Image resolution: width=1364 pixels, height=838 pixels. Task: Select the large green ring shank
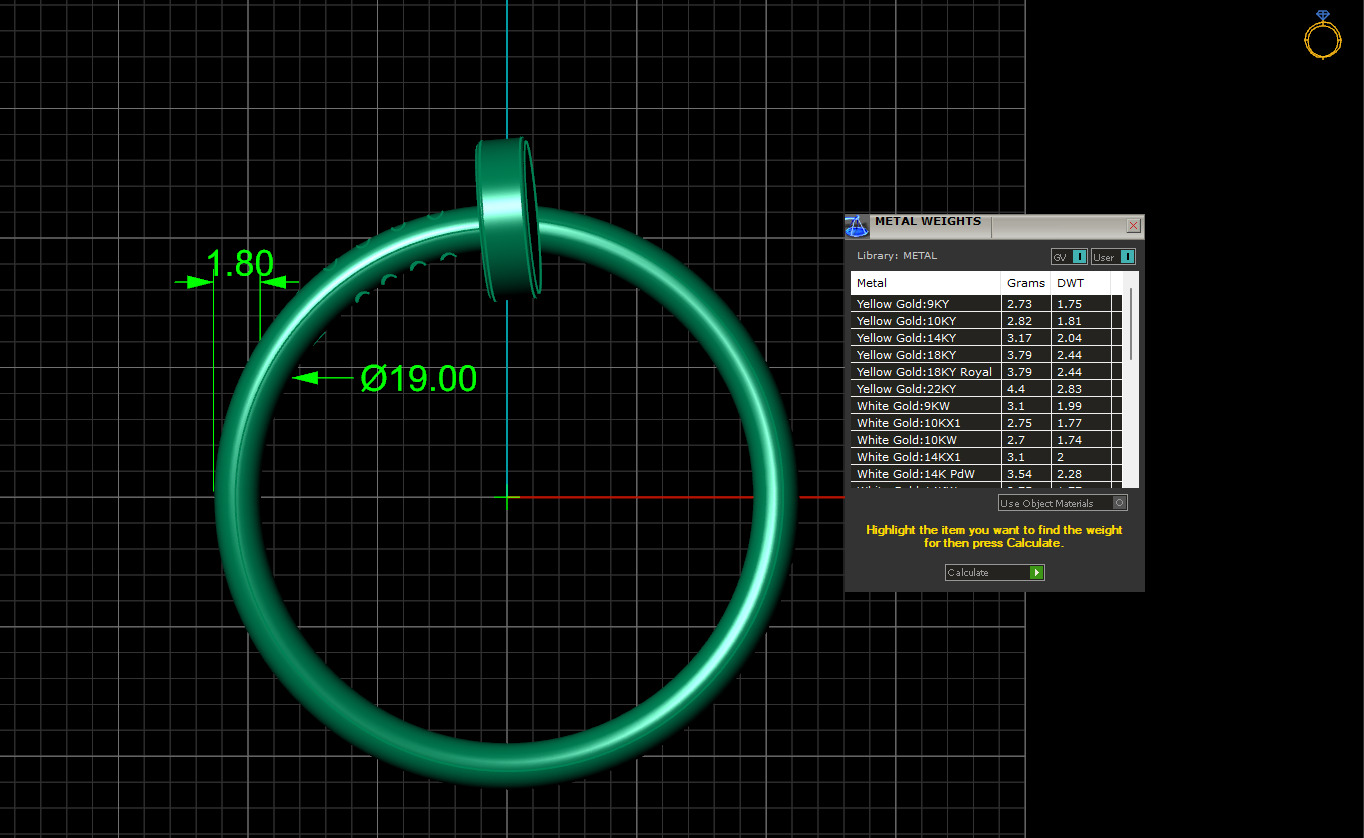click(236, 497)
